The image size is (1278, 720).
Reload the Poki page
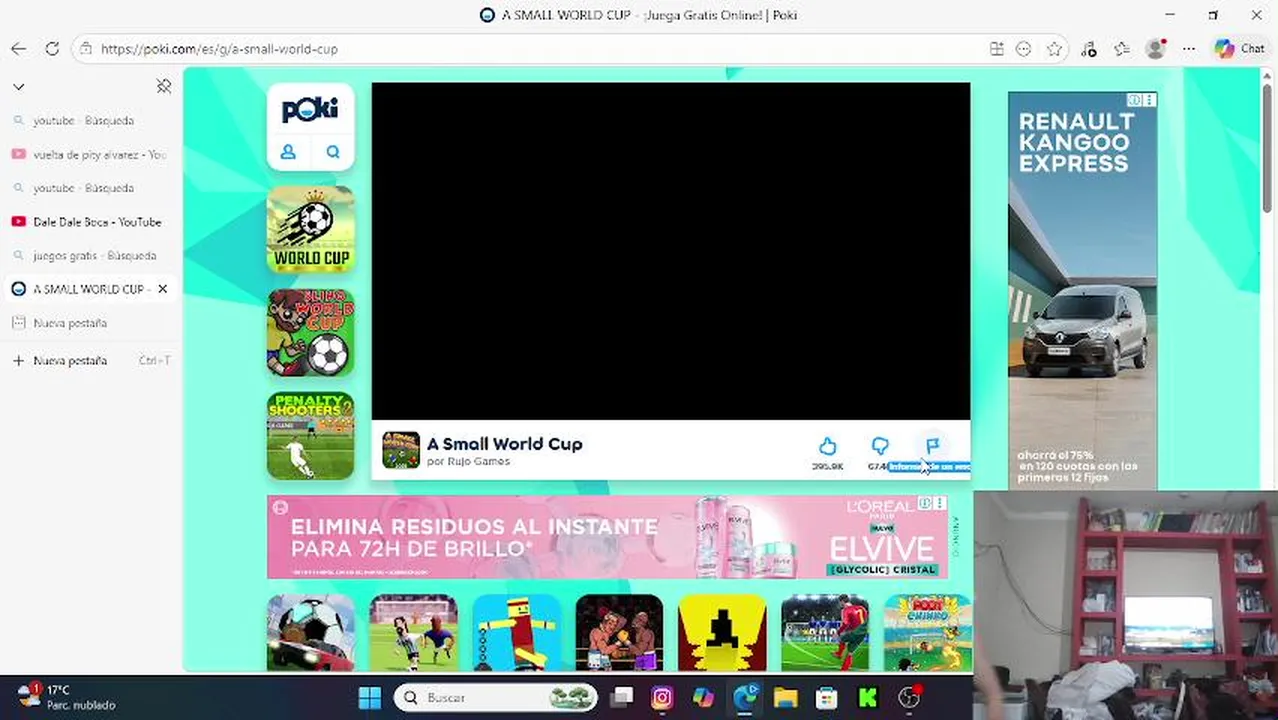pyautogui.click(x=52, y=48)
